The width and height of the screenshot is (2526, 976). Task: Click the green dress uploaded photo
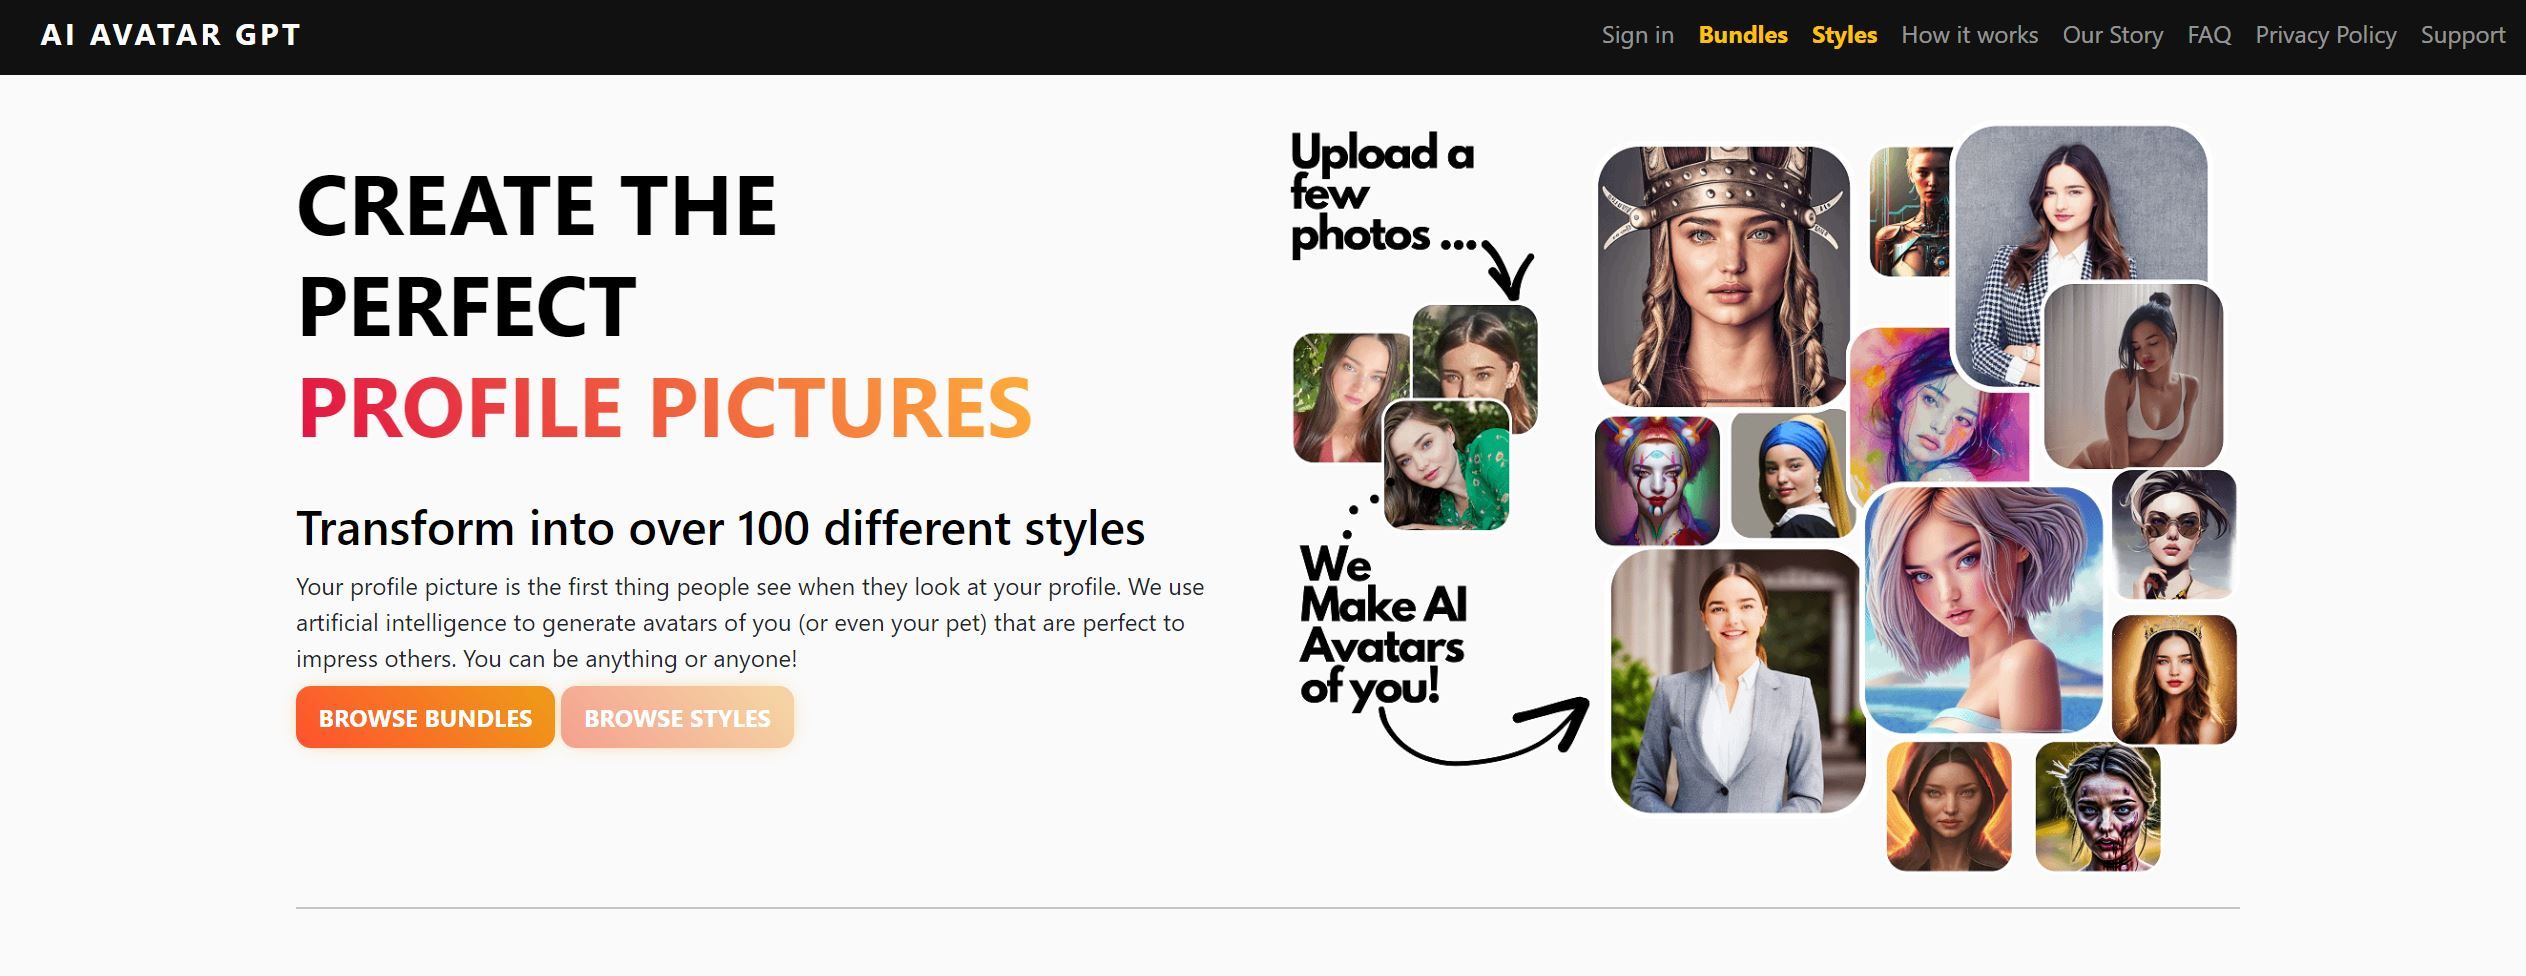pyautogui.click(x=1446, y=465)
